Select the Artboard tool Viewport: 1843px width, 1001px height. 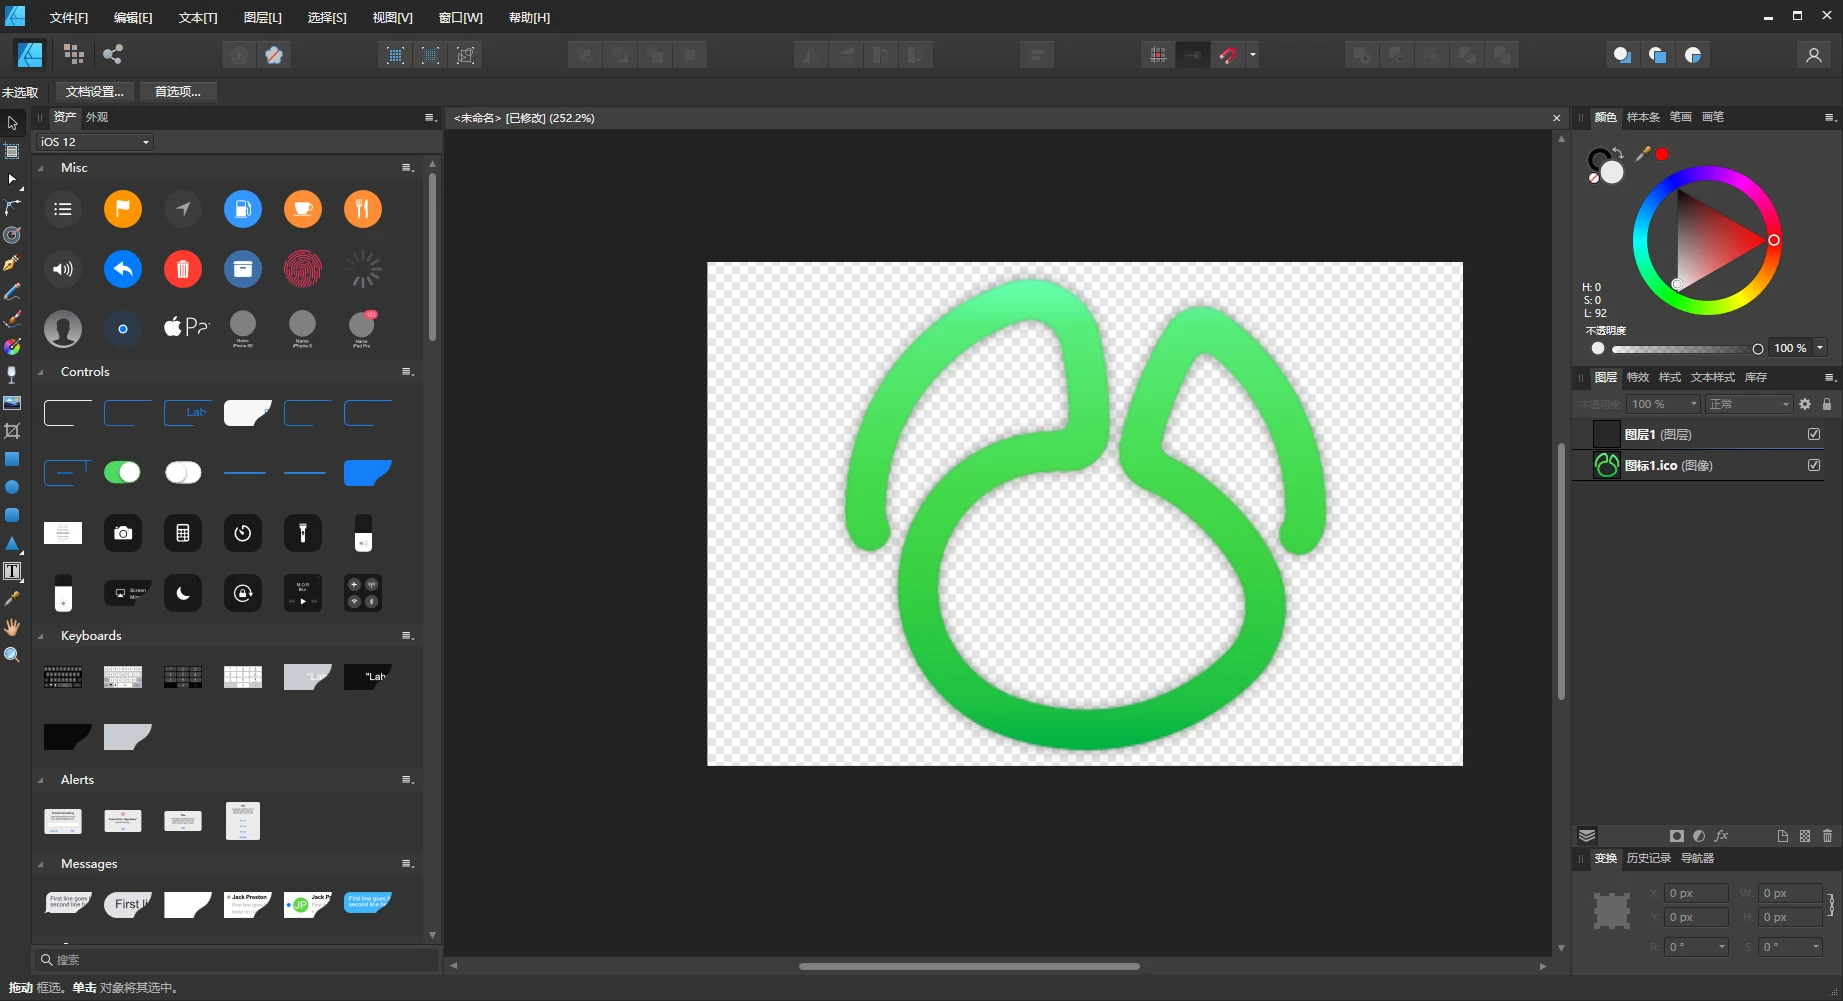click(x=12, y=151)
